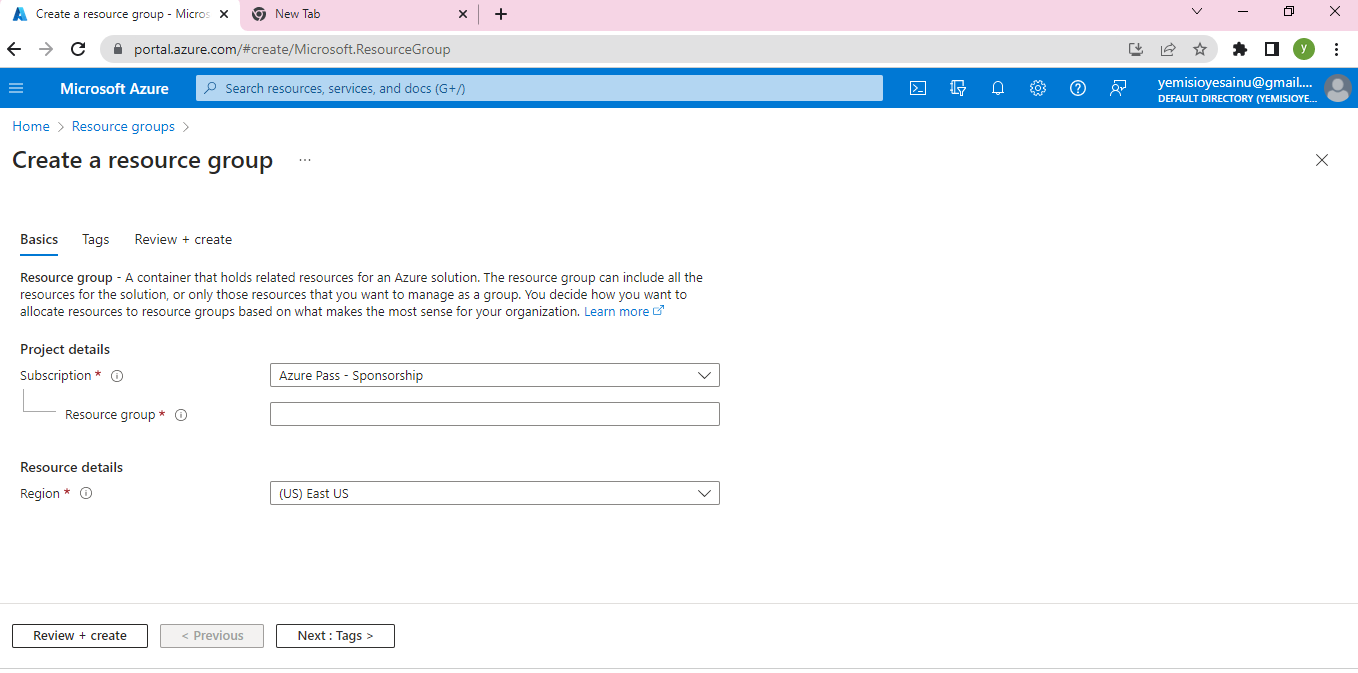Open Directories and subscriptions filter icon

click(958, 88)
